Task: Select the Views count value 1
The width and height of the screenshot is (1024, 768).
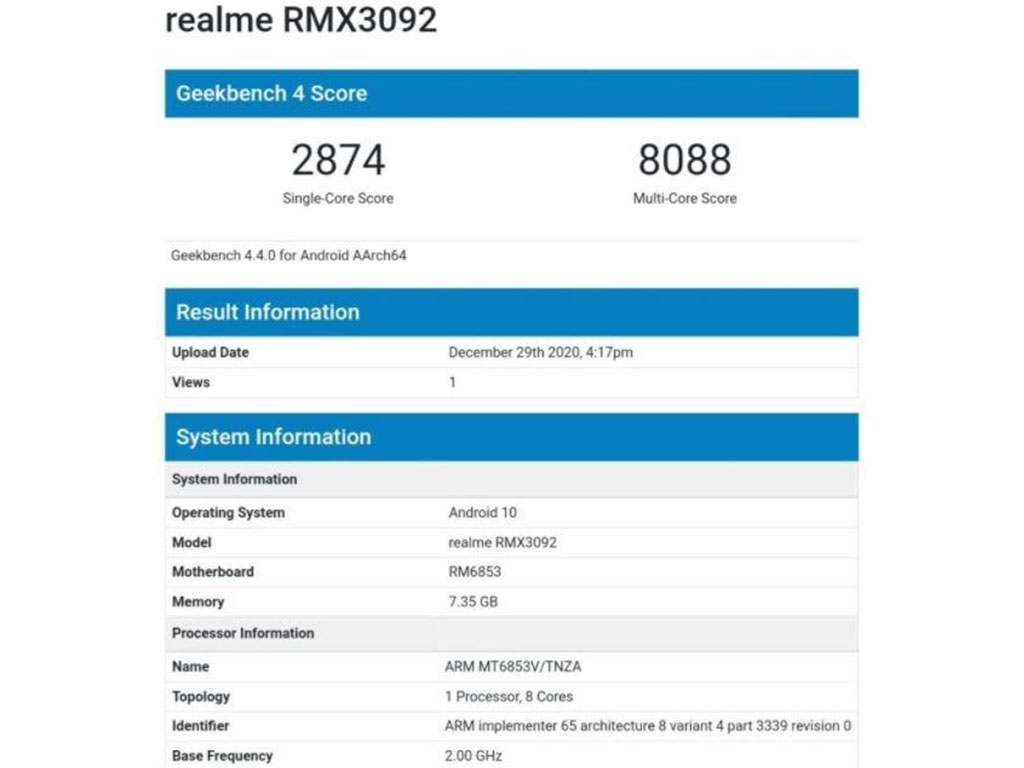Action: [x=452, y=382]
